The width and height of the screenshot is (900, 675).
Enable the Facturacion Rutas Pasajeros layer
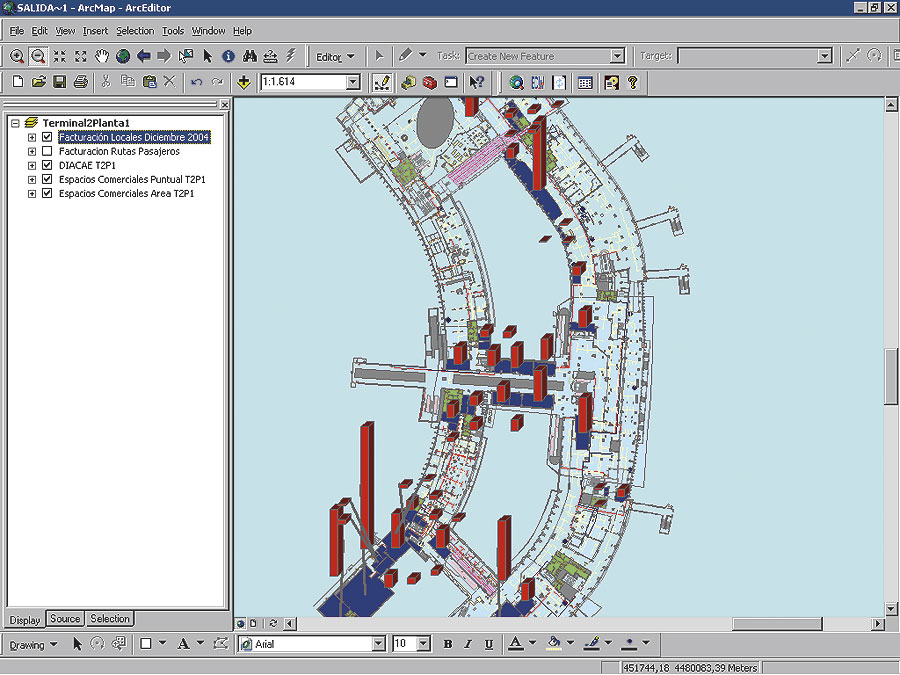[x=47, y=151]
